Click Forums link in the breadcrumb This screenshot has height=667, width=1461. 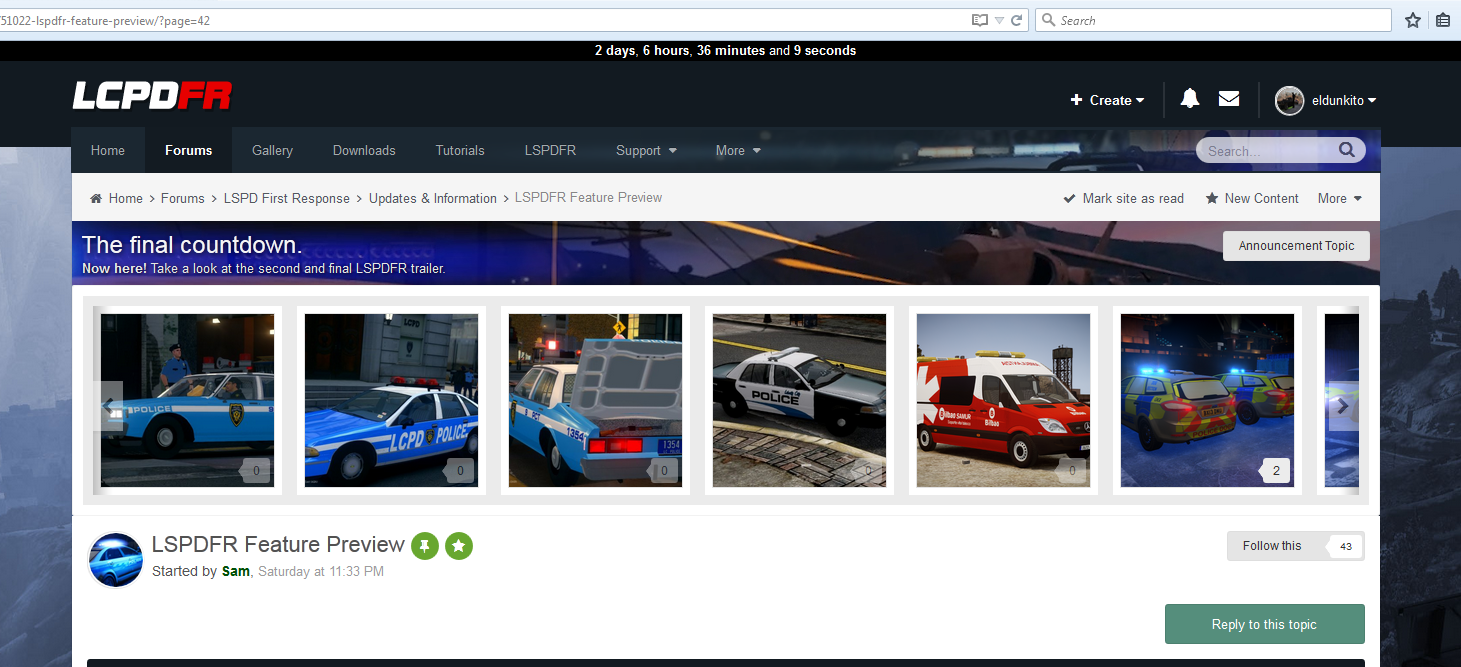[x=183, y=198]
